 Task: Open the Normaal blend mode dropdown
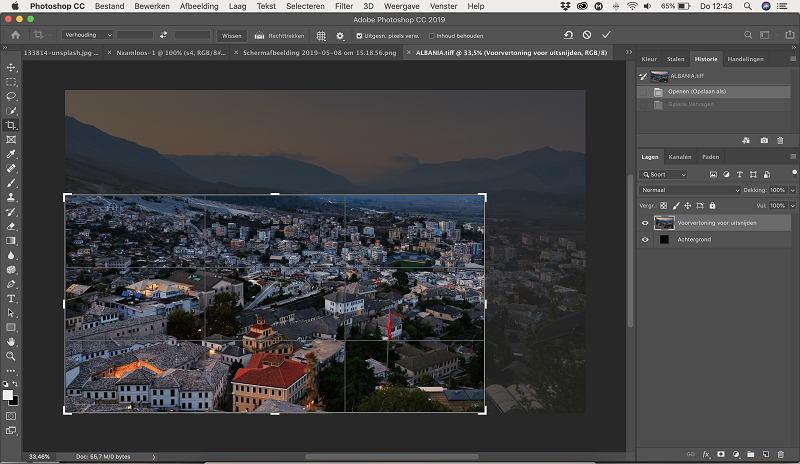[x=689, y=190]
